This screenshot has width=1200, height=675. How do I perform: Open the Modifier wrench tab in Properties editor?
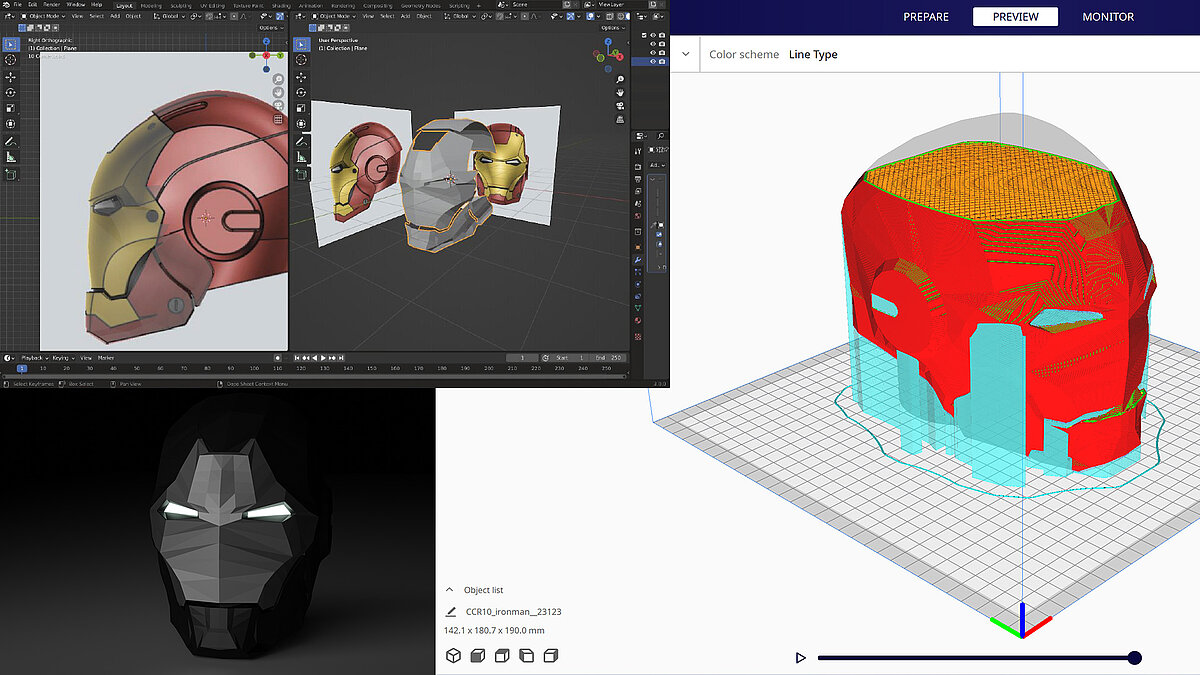click(x=637, y=259)
